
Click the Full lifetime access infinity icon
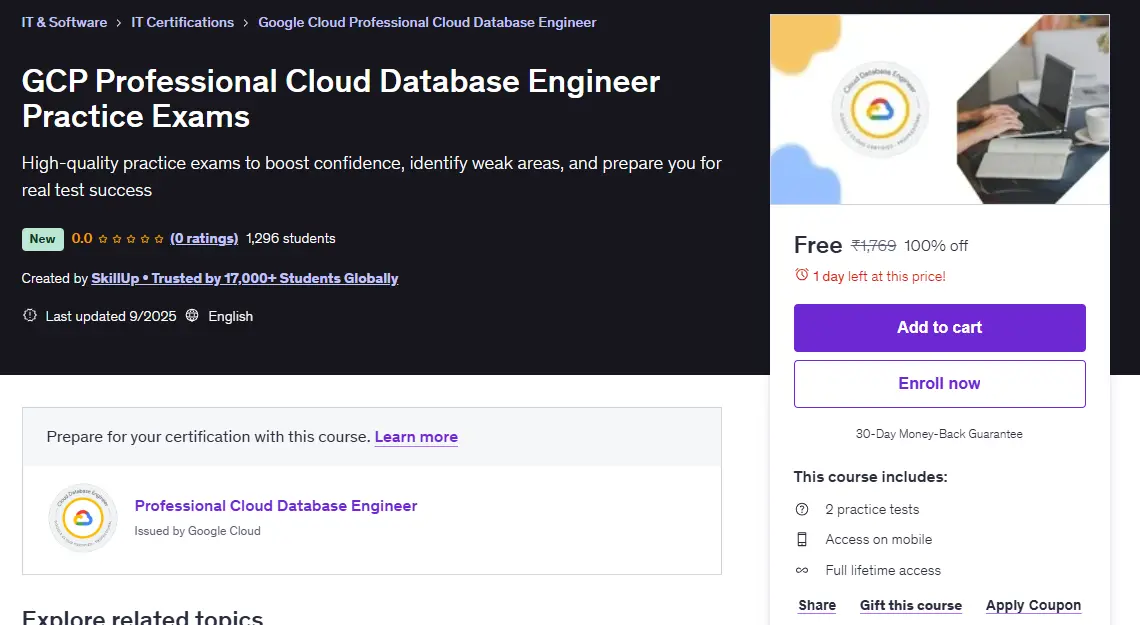click(x=802, y=570)
